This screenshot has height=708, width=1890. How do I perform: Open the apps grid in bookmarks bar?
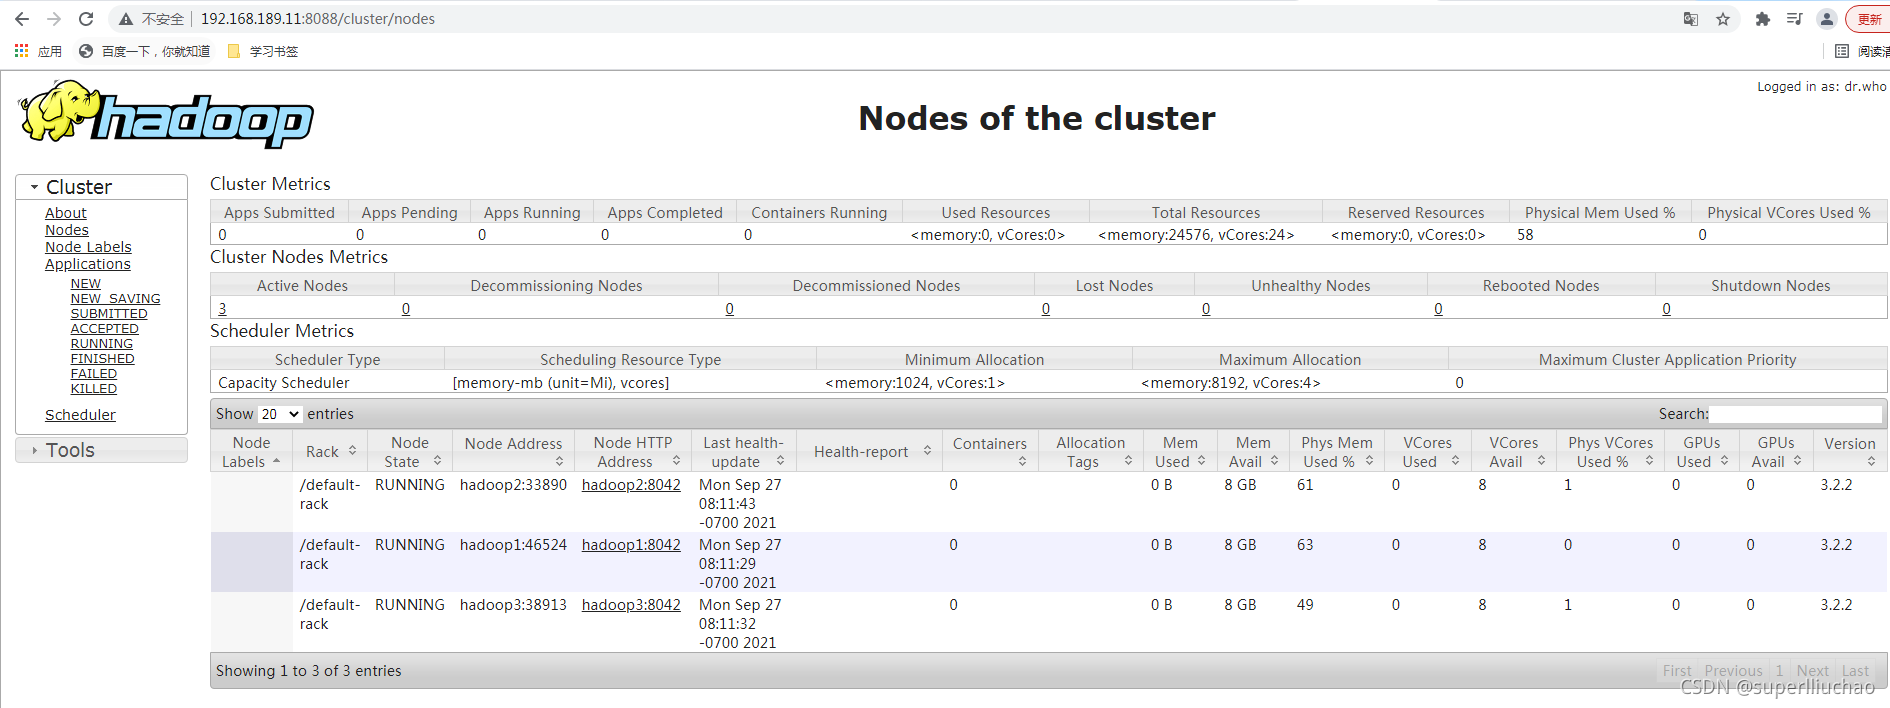(21, 51)
